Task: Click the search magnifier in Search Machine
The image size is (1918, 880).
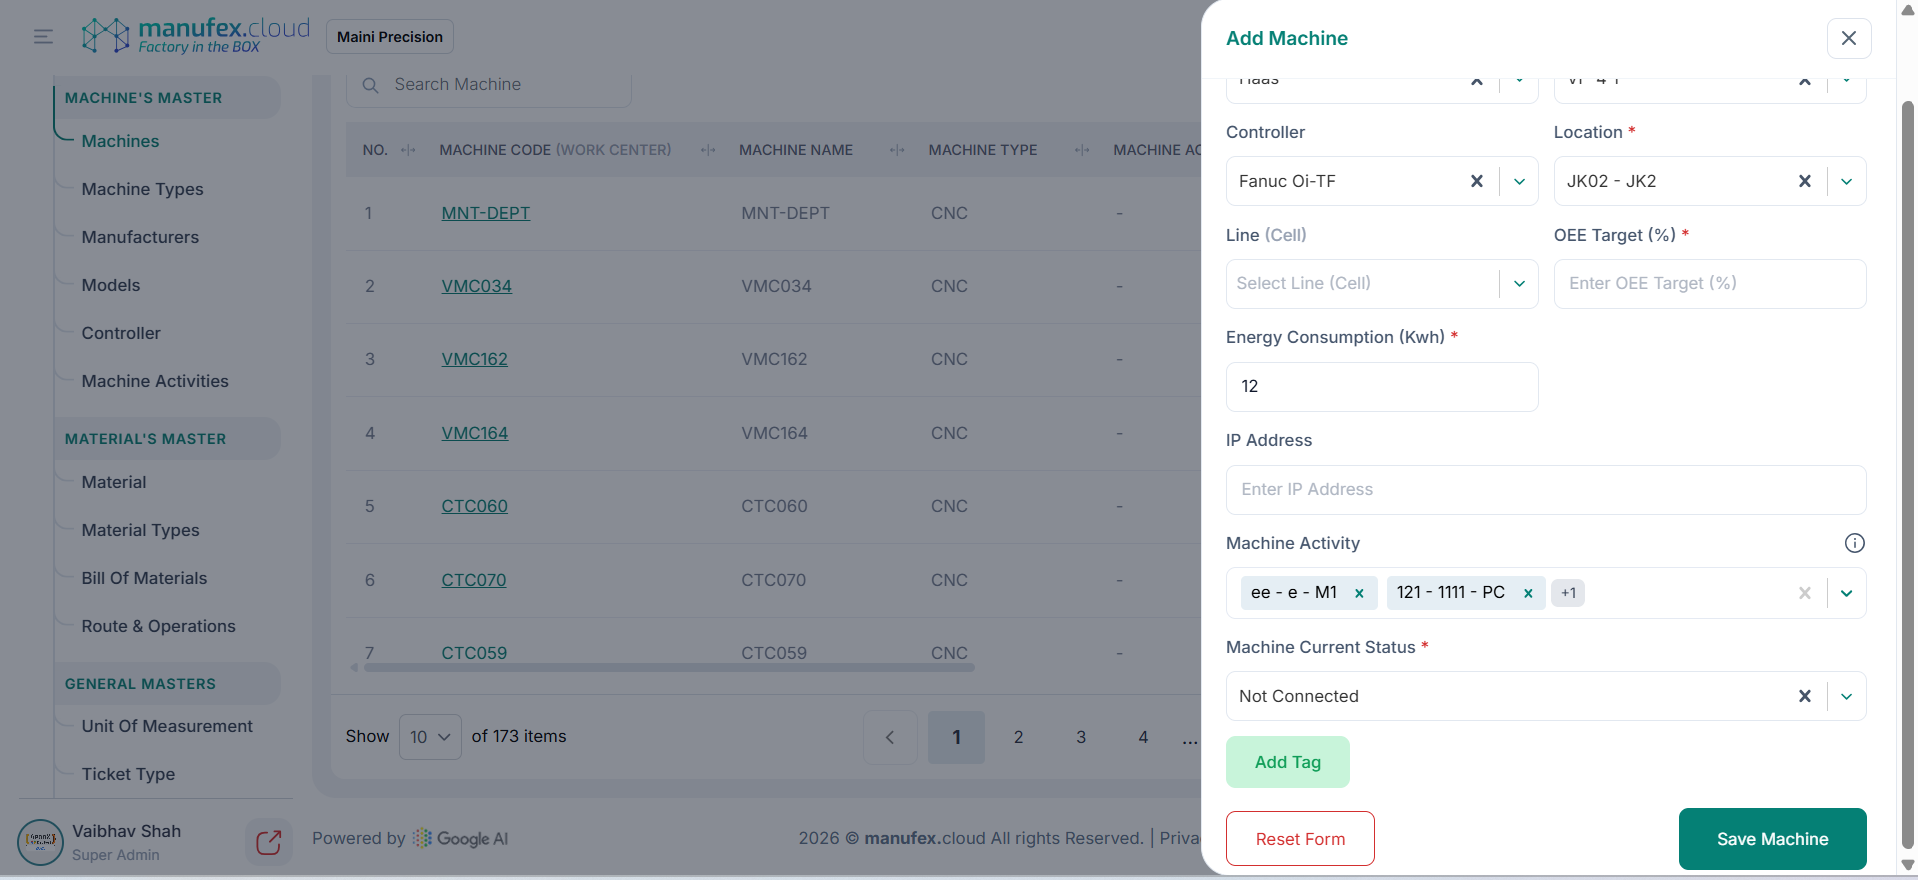Action: pyautogui.click(x=370, y=85)
